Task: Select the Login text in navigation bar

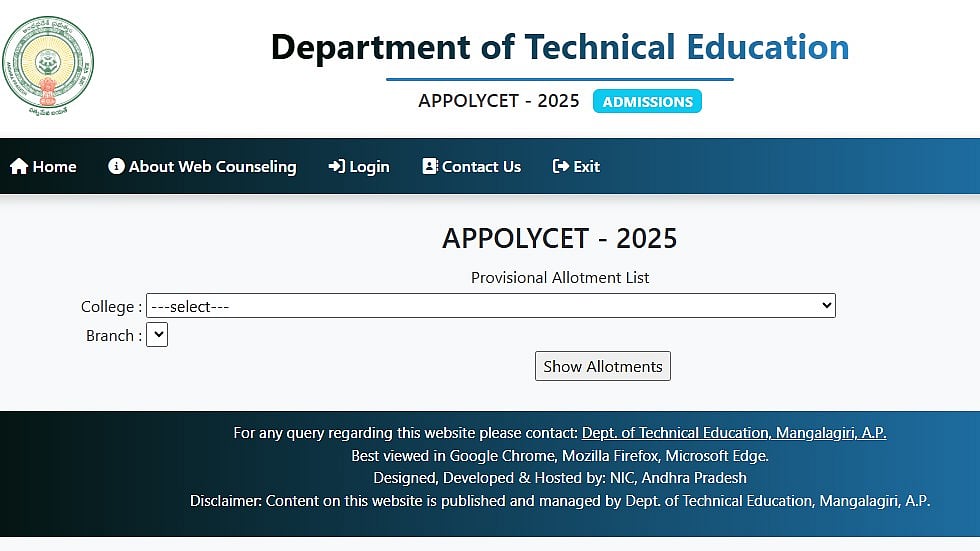Action: (x=369, y=167)
